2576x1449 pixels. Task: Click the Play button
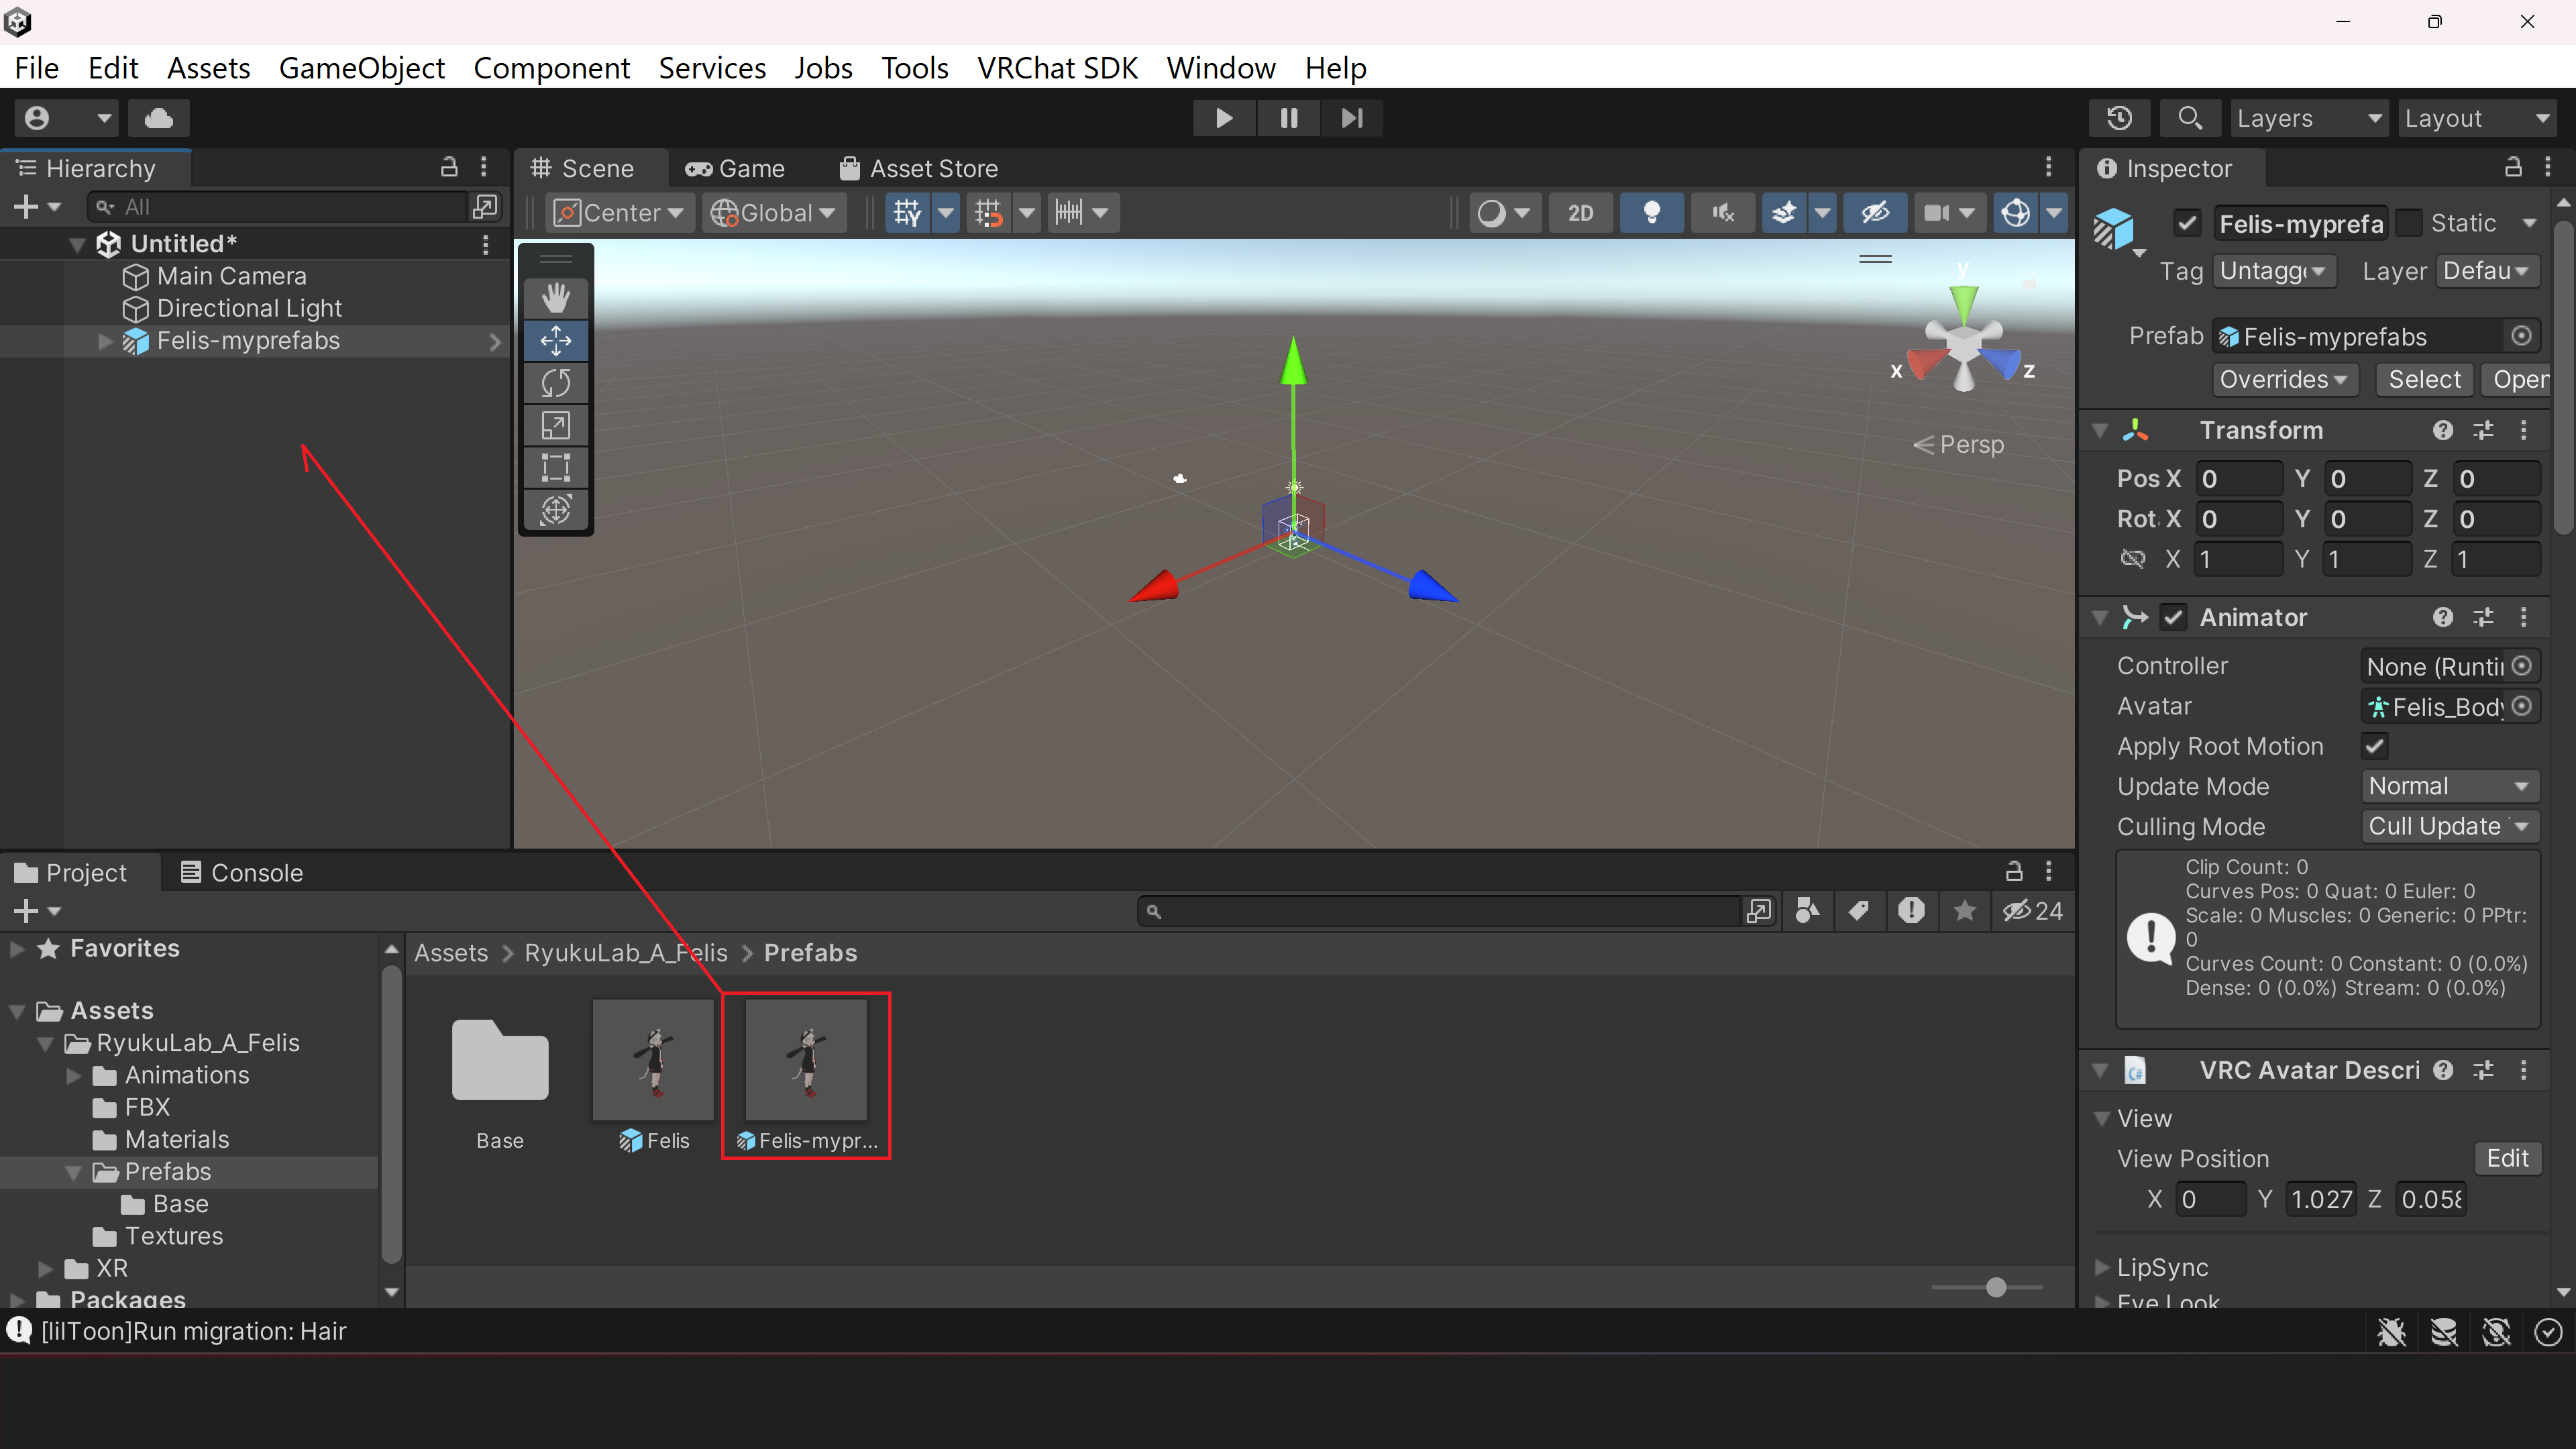tap(1223, 118)
